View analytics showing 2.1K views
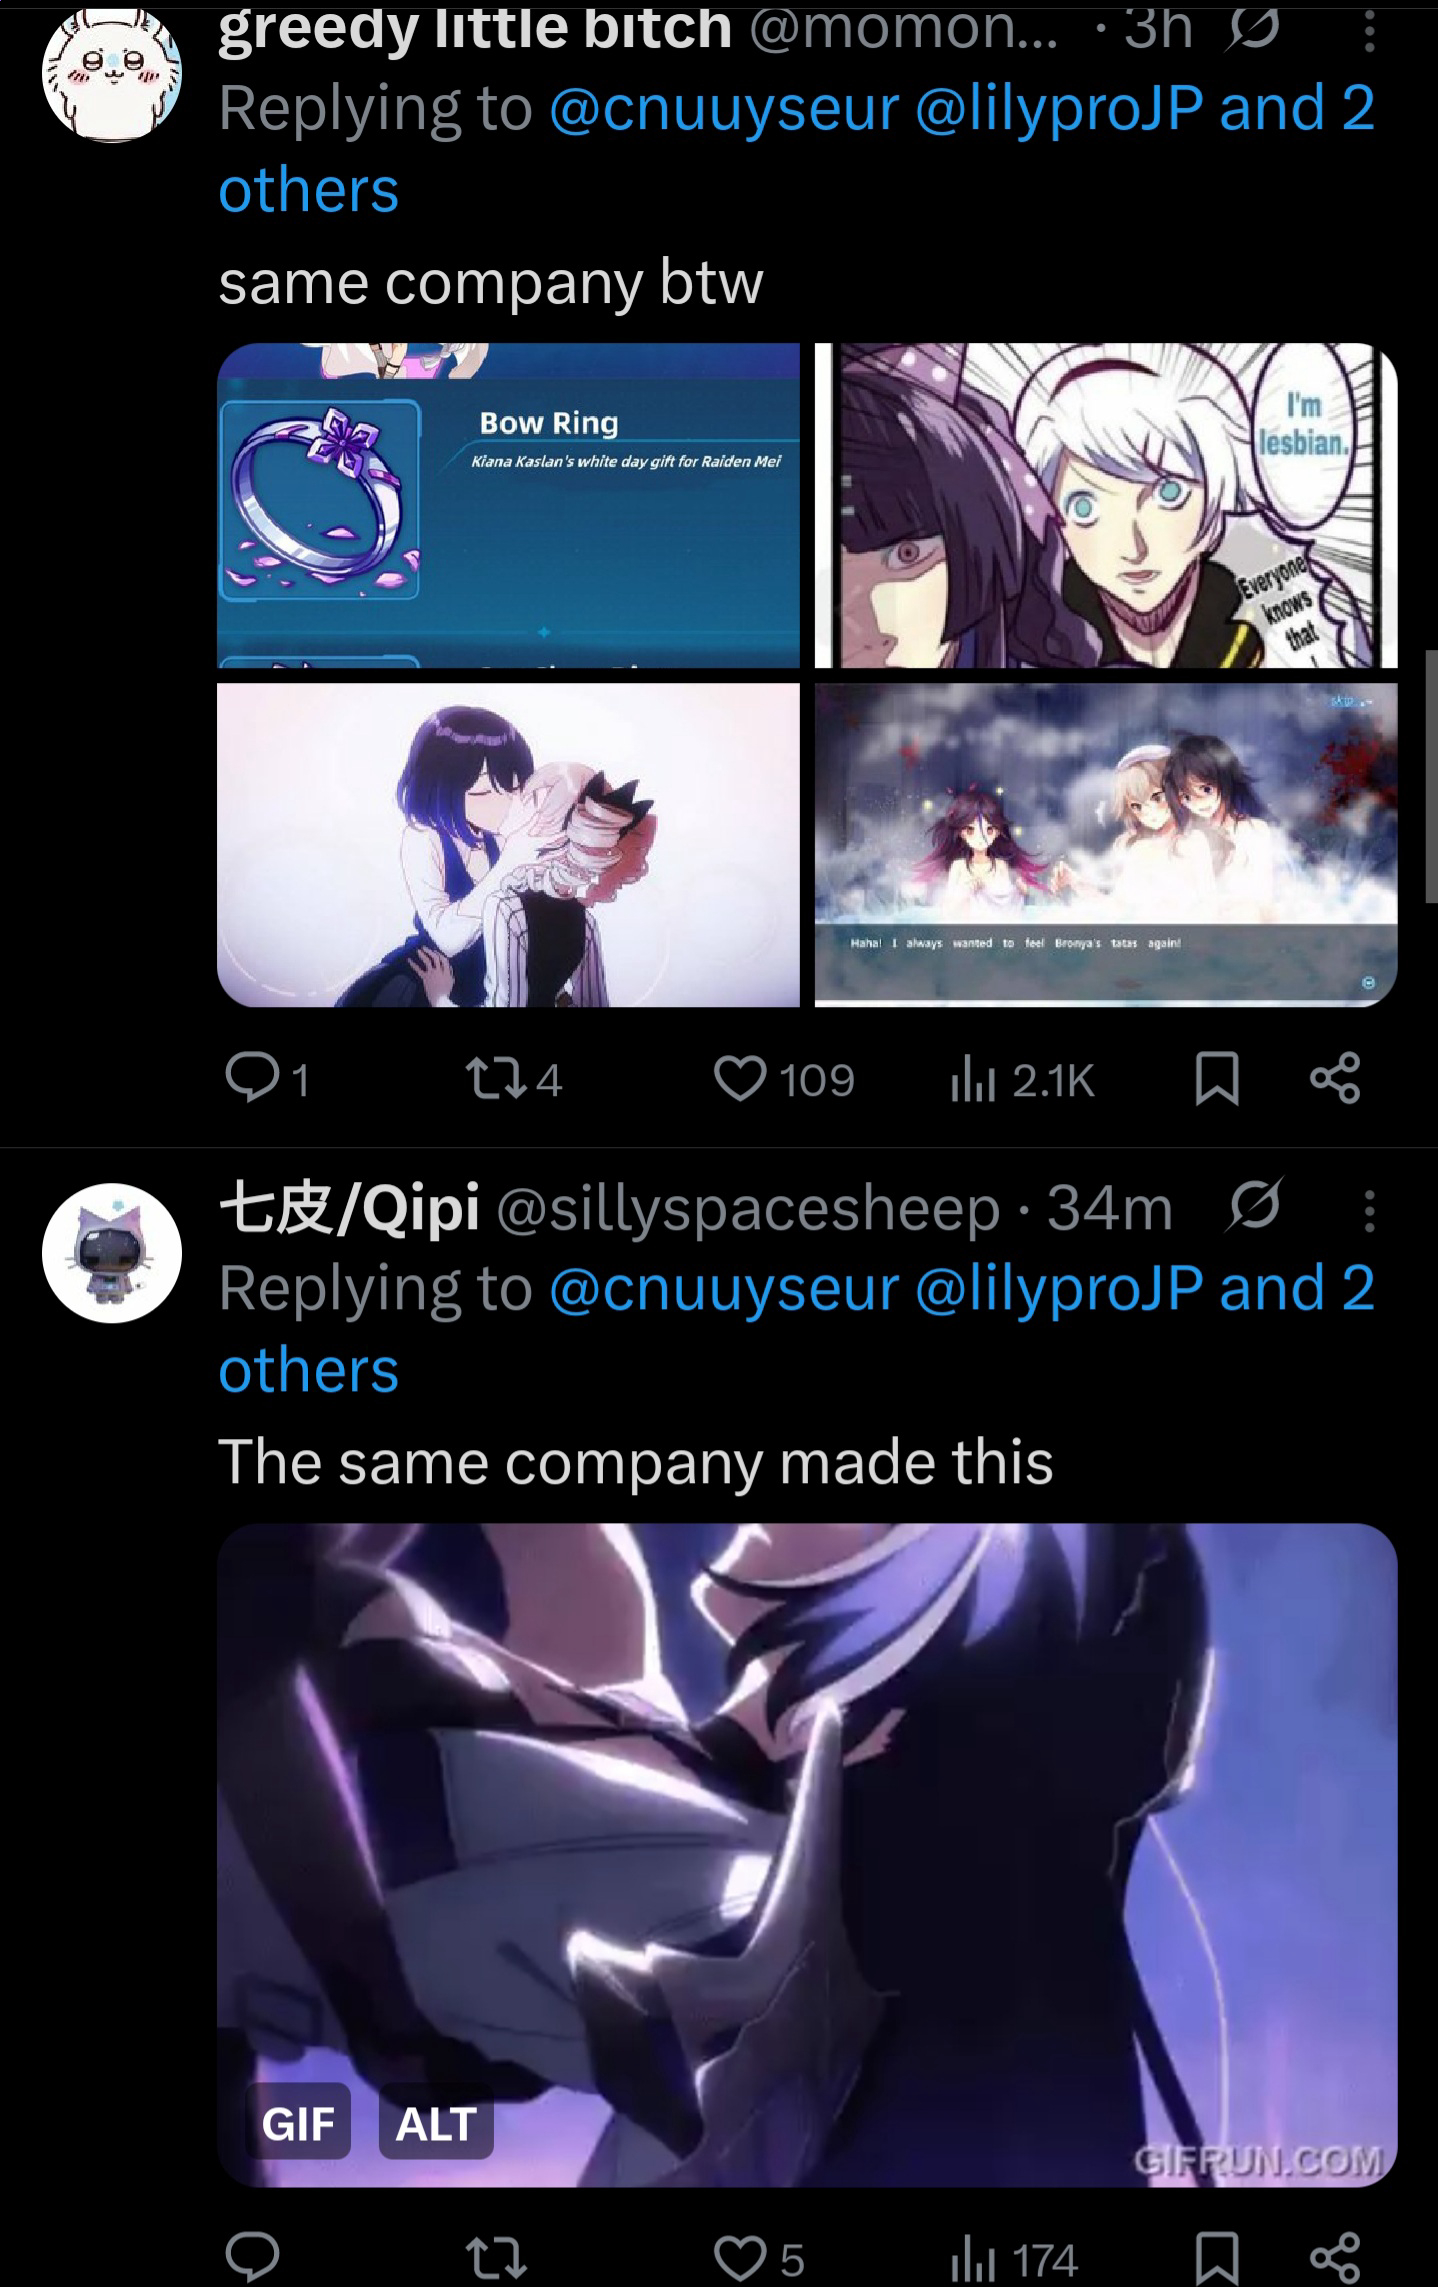Screen dimensions: 1438x2287 [1021, 1079]
